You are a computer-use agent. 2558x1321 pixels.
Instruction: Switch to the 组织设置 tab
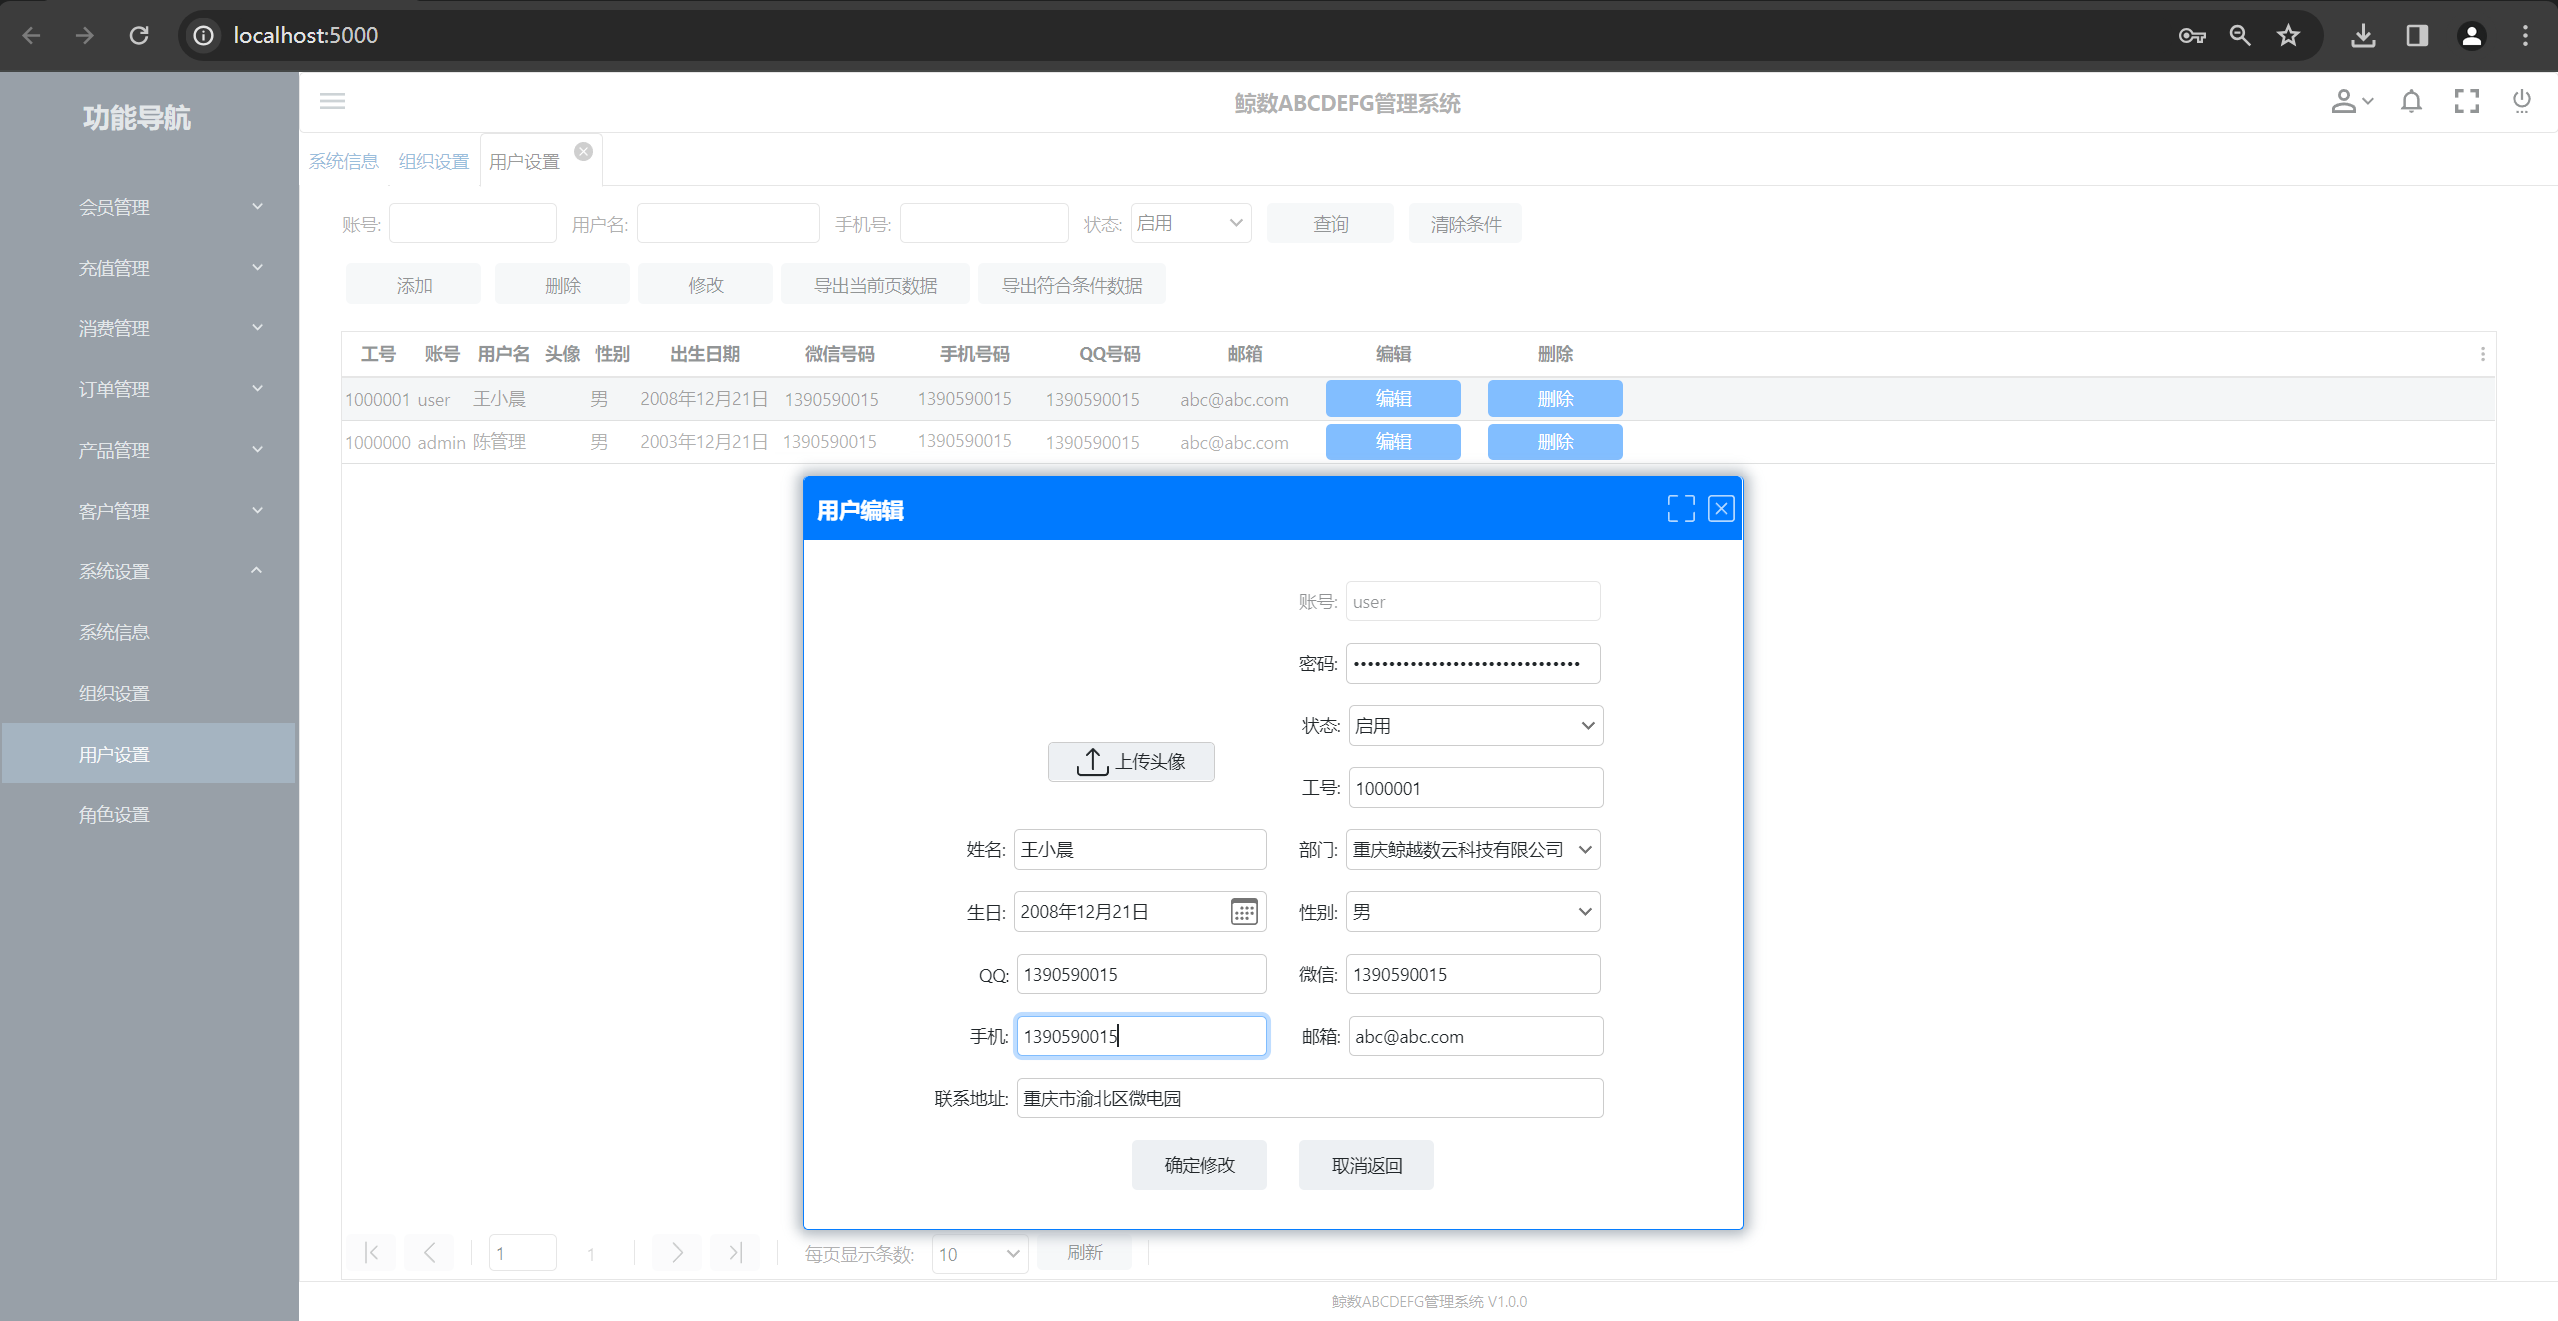434,162
